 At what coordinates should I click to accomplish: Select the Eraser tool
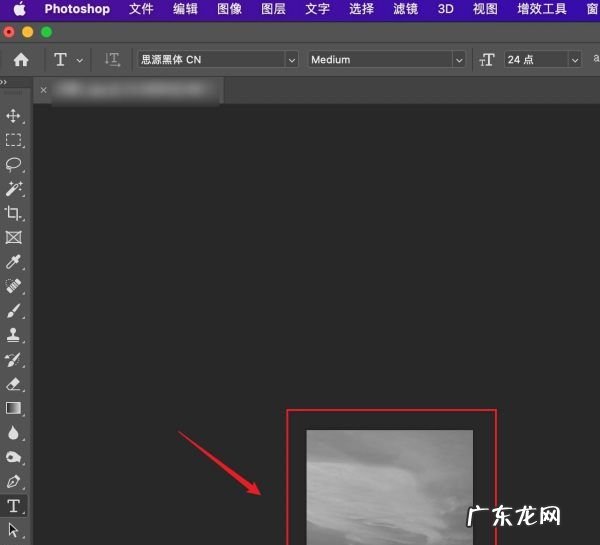click(x=13, y=384)
